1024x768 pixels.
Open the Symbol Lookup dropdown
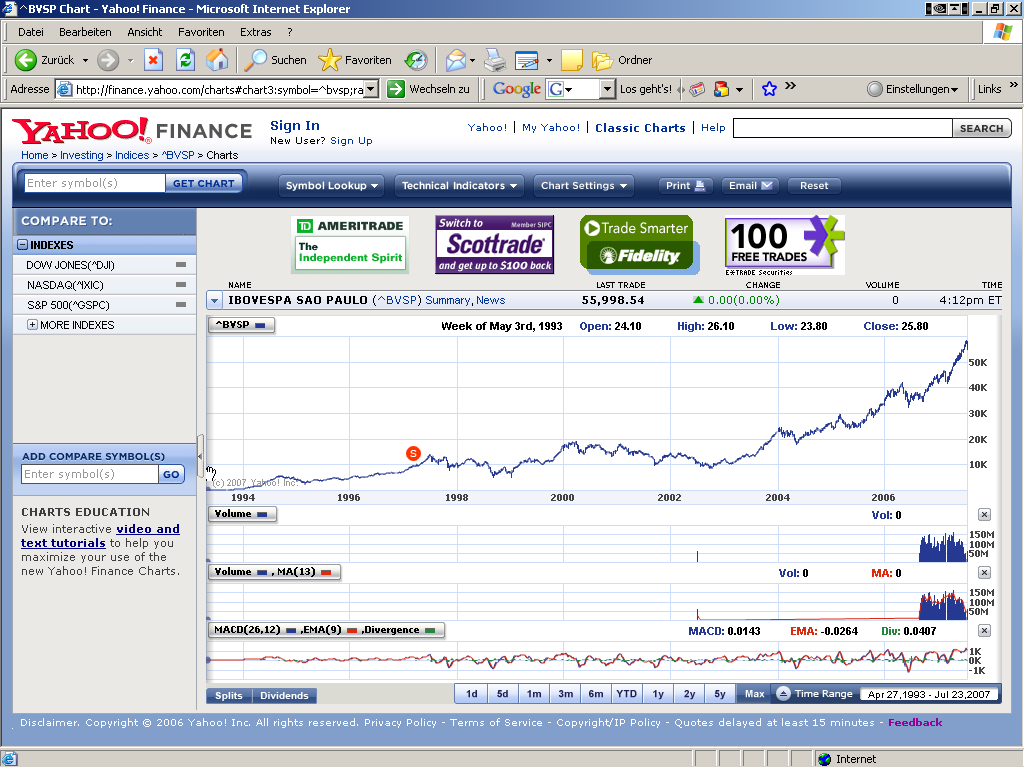331,185
